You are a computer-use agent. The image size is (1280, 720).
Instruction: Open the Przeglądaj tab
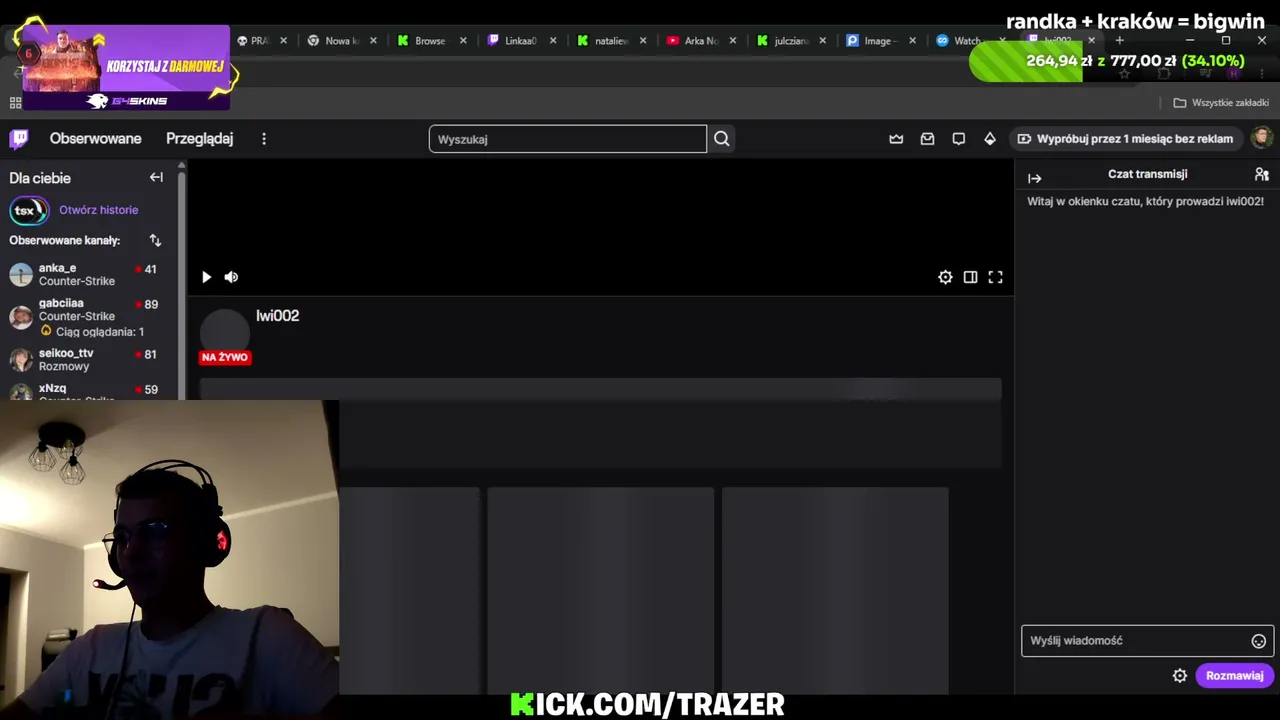pos(200,139)
